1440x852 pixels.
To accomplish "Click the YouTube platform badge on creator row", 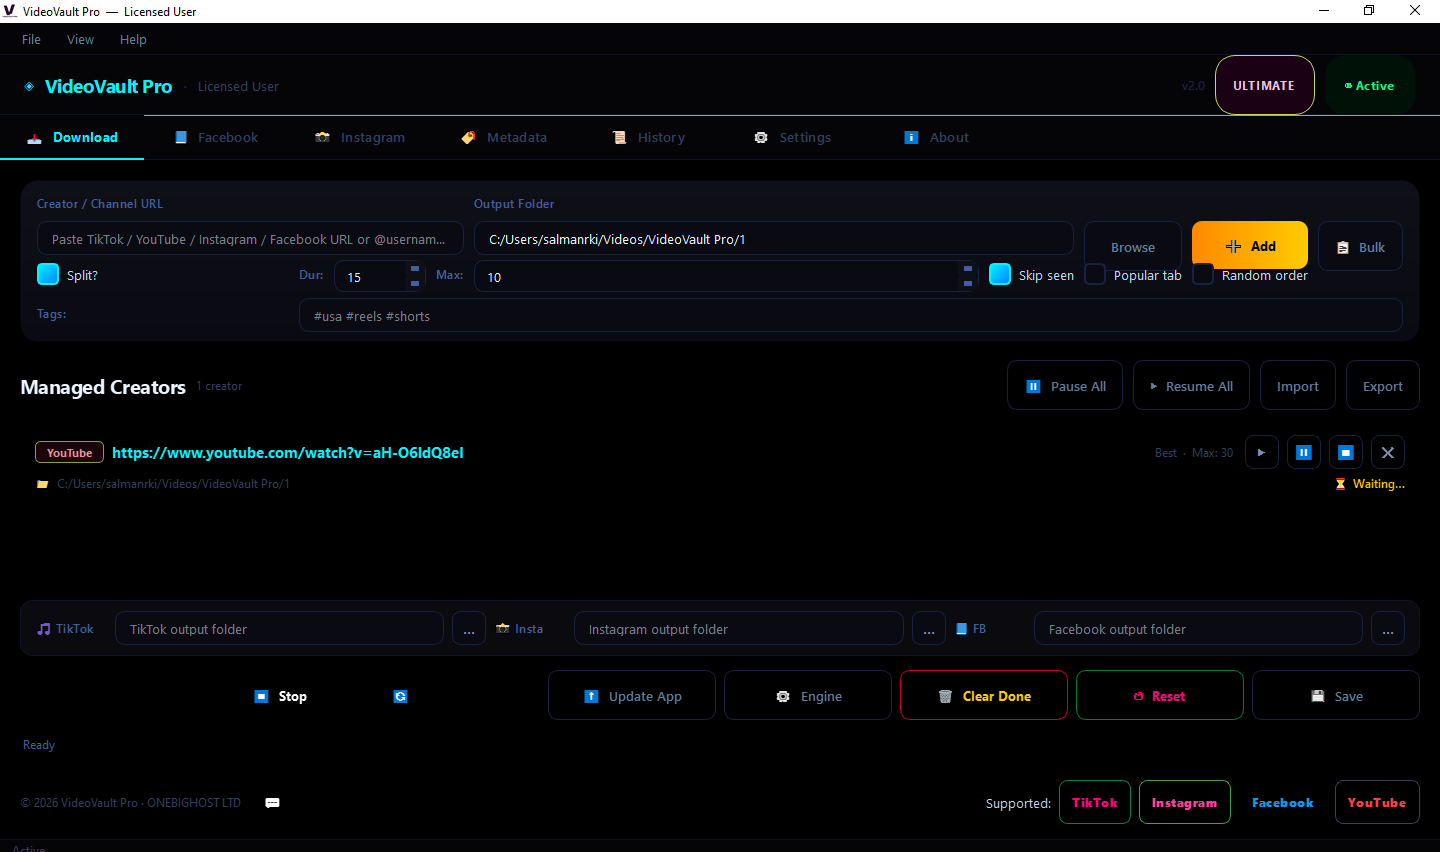I will (69, 453).
